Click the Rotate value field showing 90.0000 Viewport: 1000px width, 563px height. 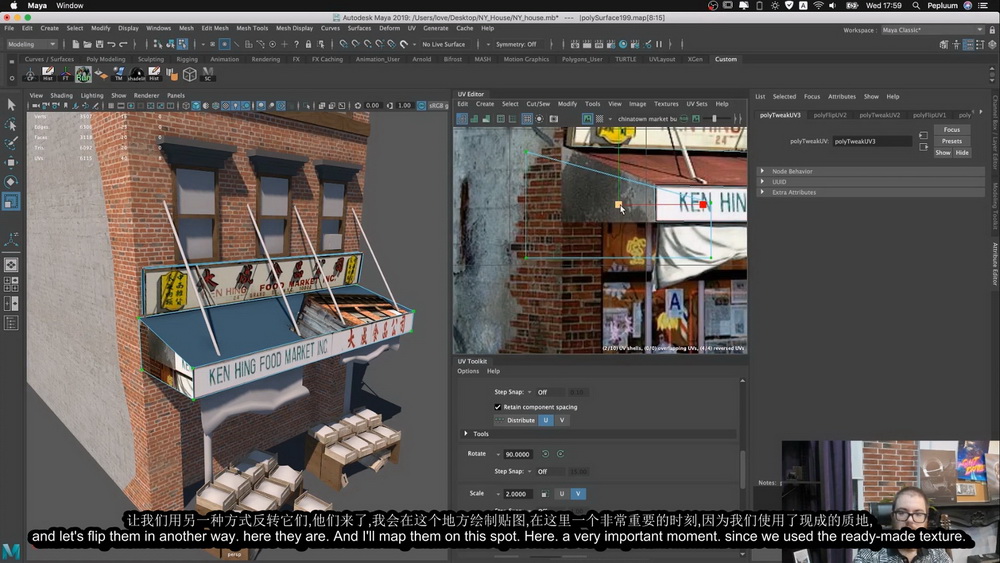click(x=518, y=454)
